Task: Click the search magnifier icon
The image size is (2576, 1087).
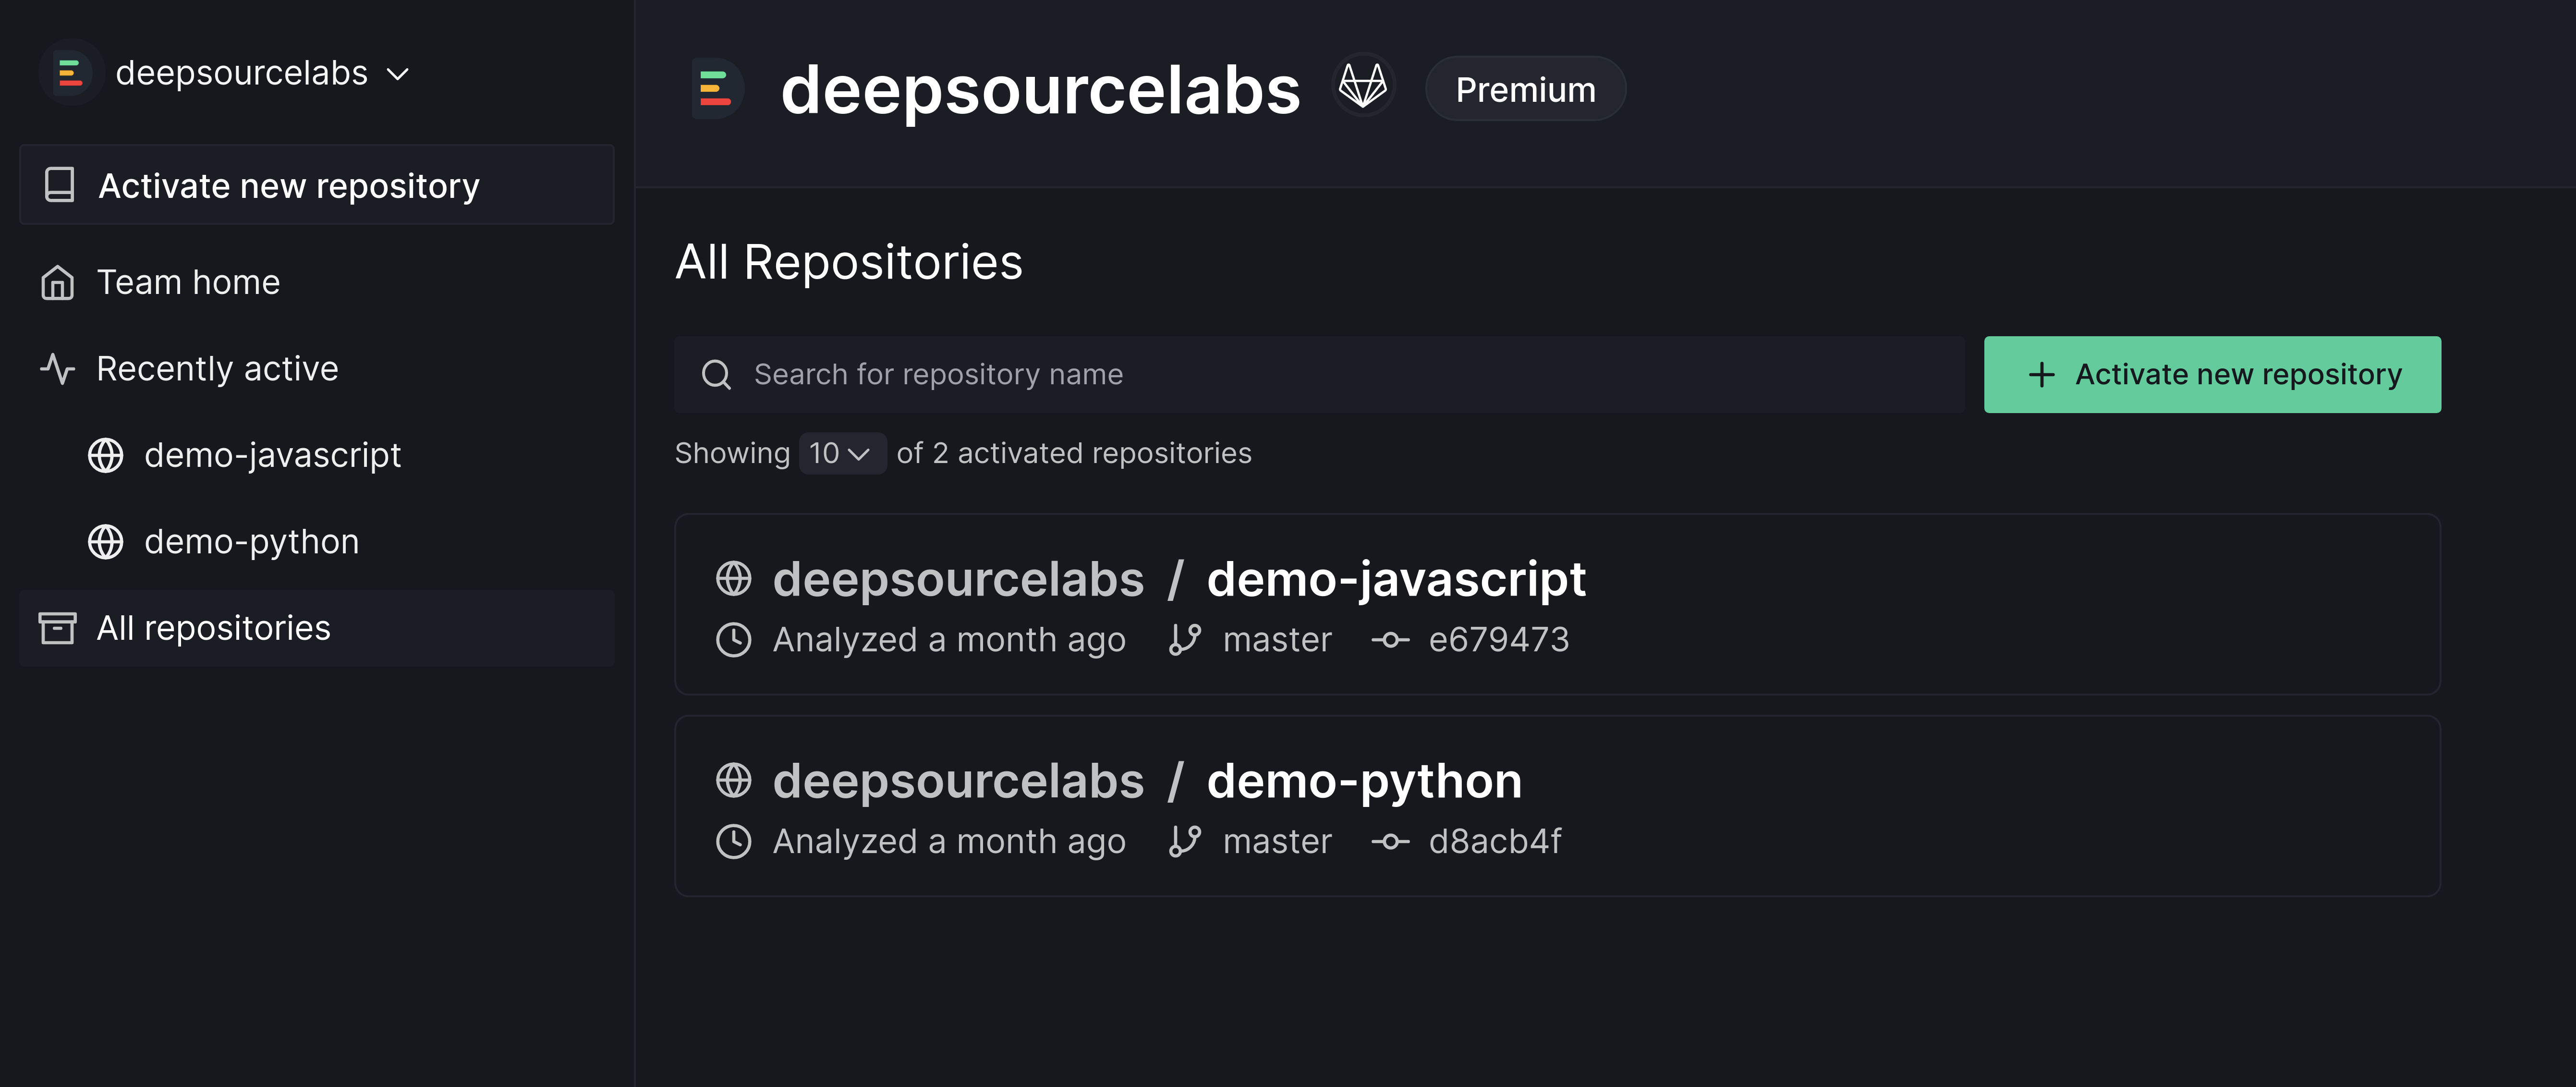Action: point(716,374)
